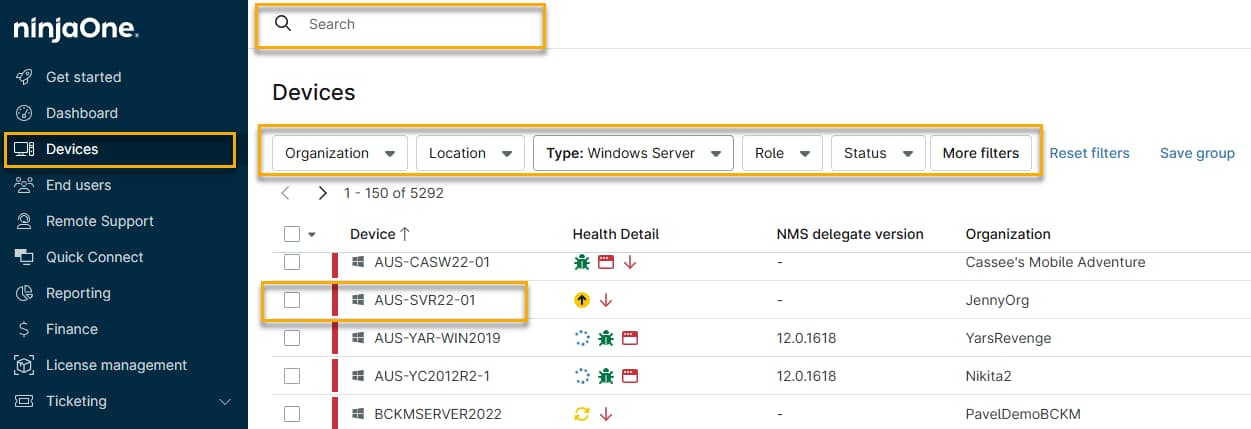
Task: Open End users in the sidebar
Action: [78, 185]
